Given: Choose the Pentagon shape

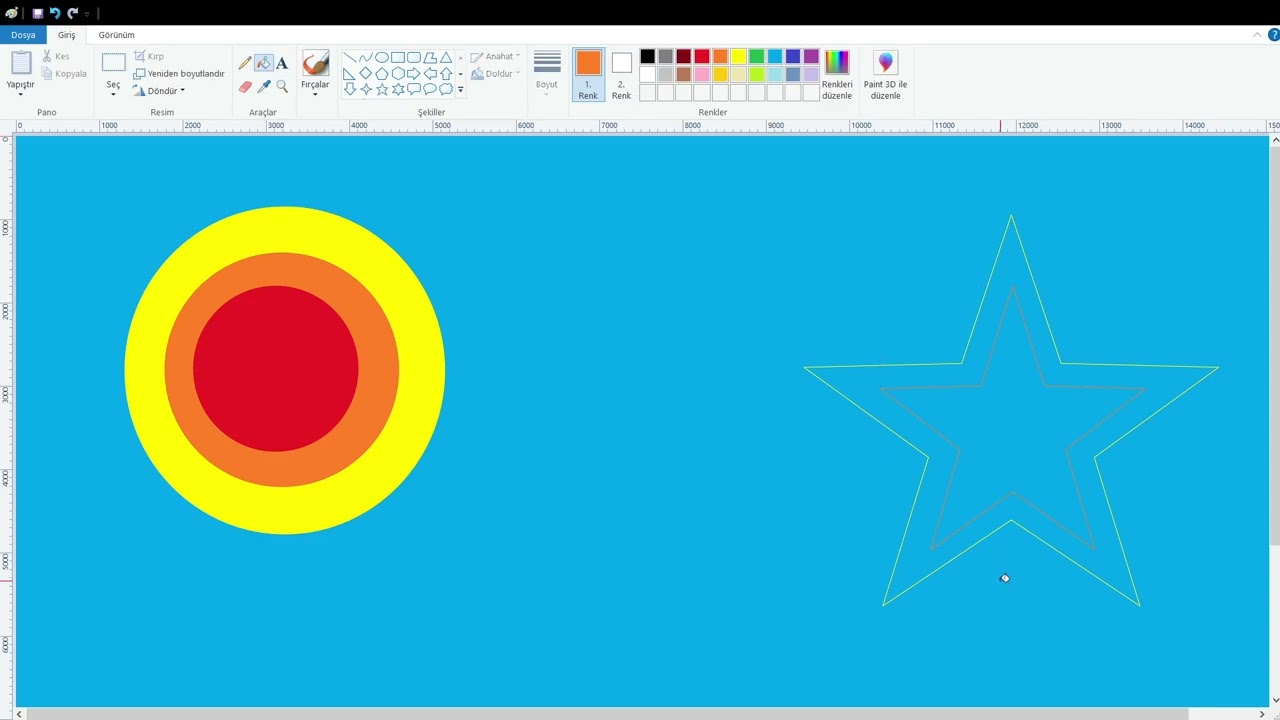Looking at the screenshot, I should click(382, 74).
